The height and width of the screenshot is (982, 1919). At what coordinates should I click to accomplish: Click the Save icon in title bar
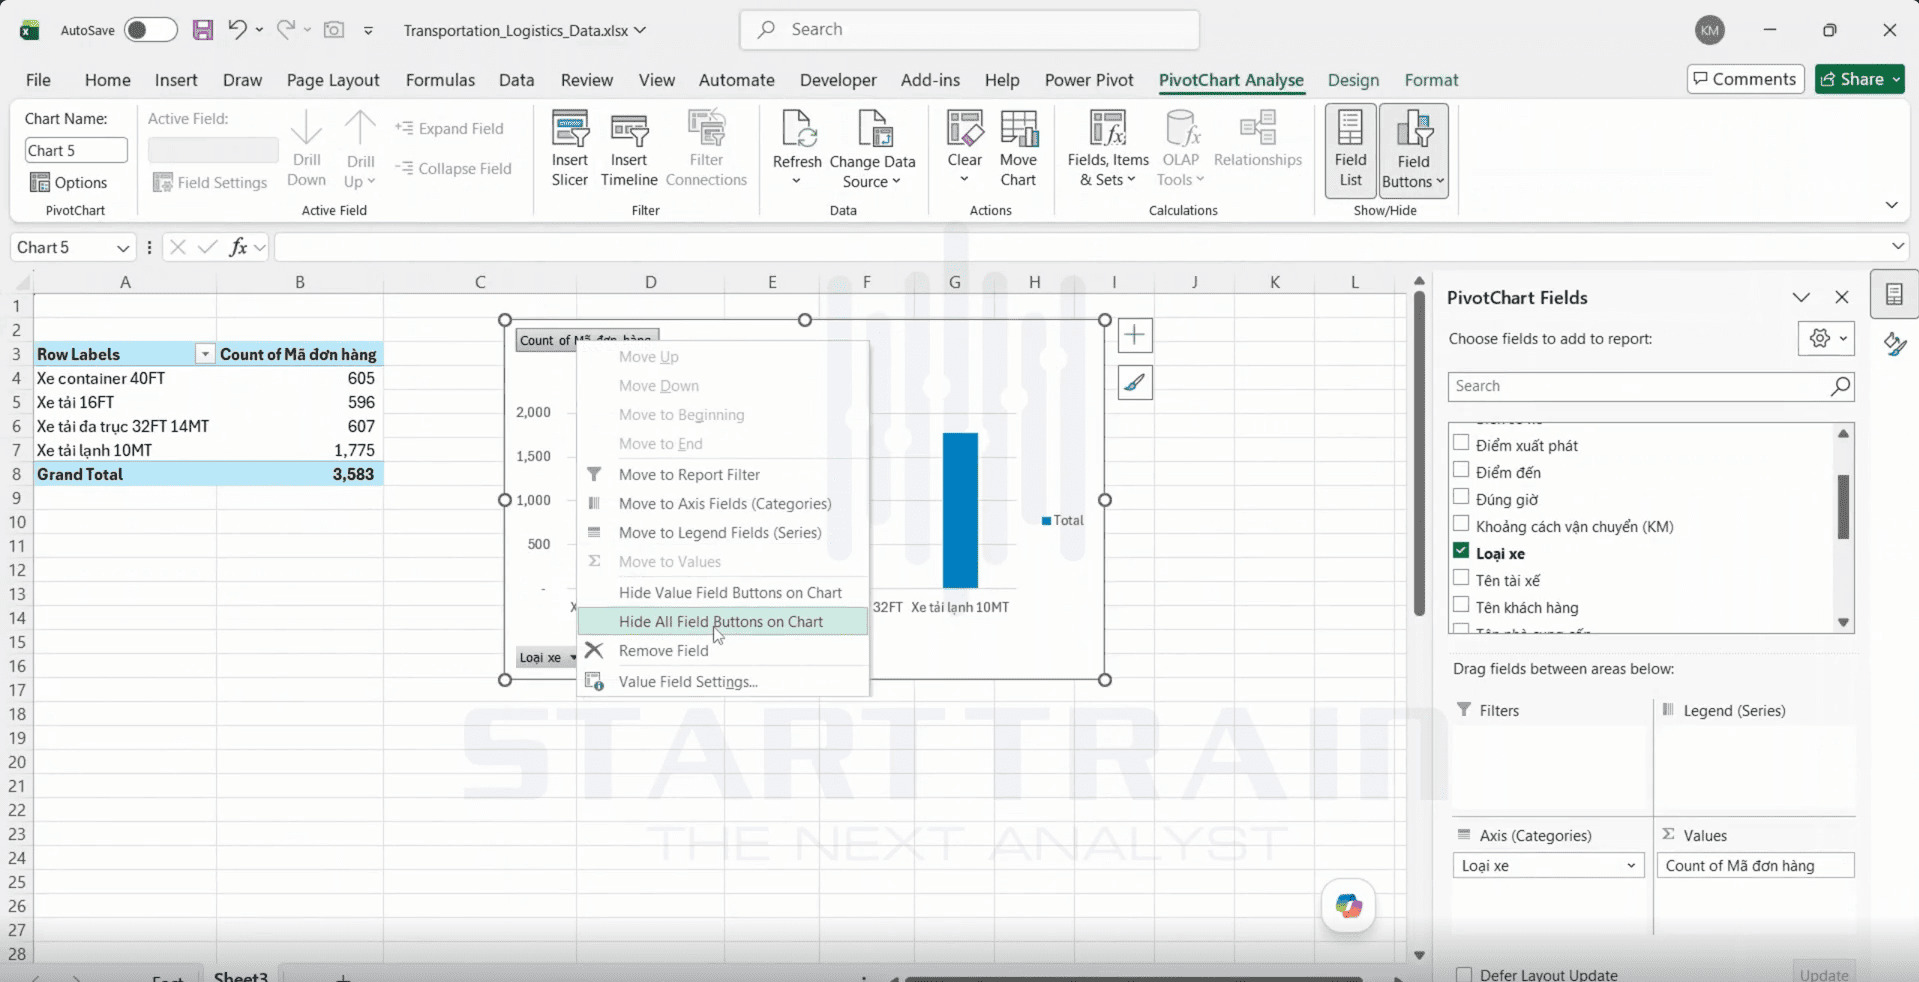(x=203, y=30)
